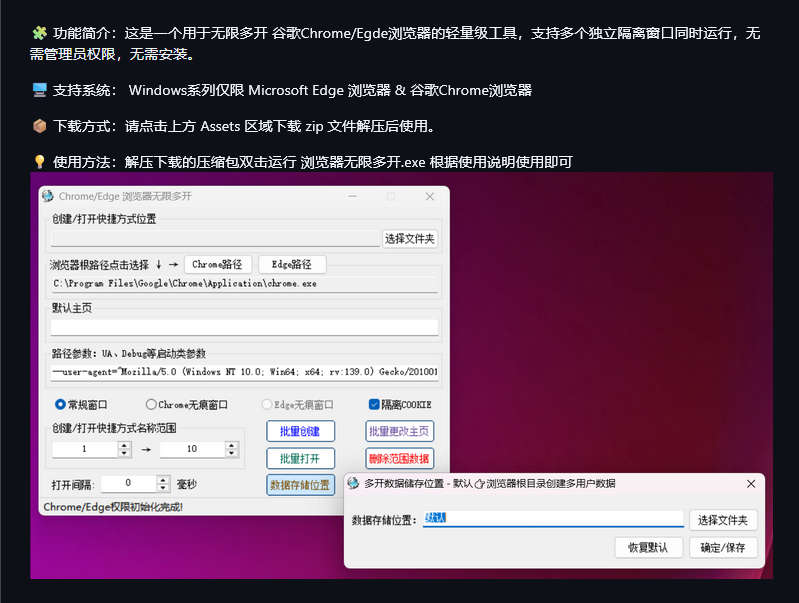This screenshot has width=799, height=603.
Task: Click 选择文件夹 in the data storage dialog
Action: click(723, 520)
